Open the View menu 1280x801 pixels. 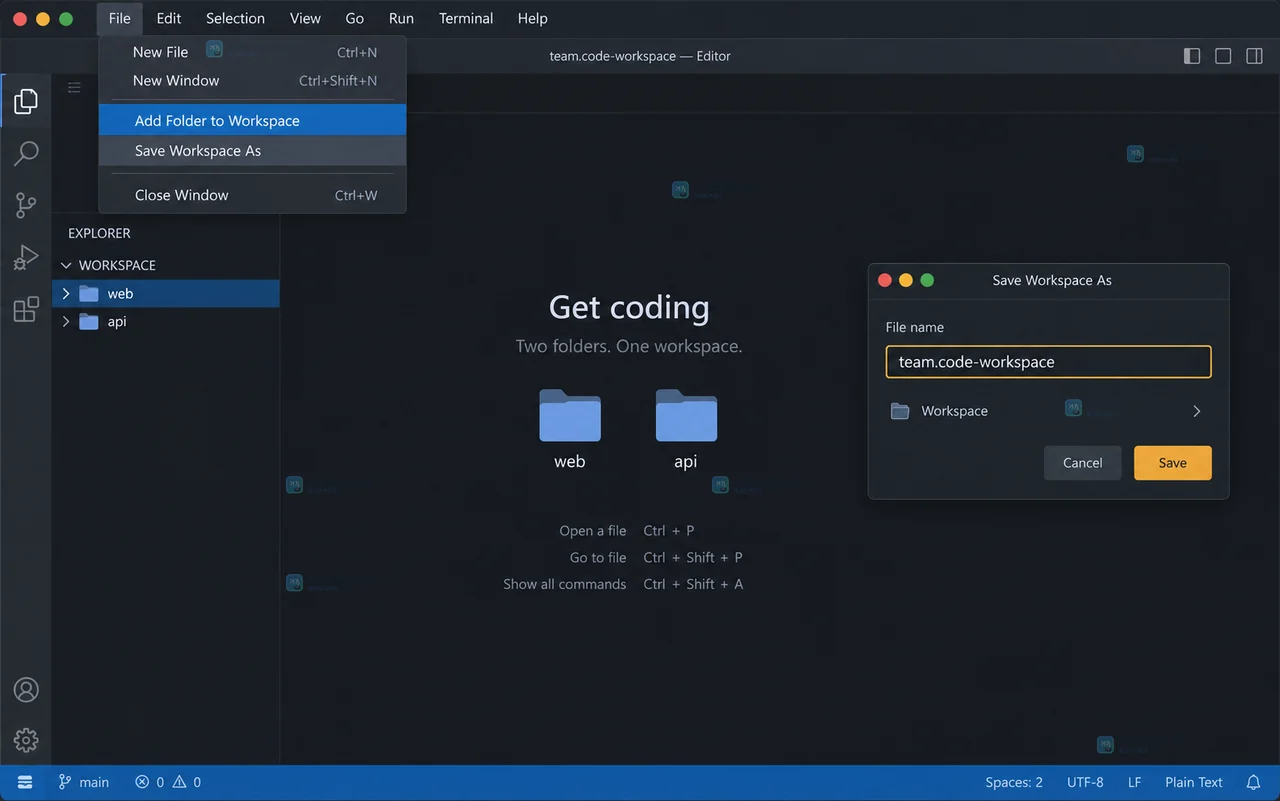[x=305, y=18]
